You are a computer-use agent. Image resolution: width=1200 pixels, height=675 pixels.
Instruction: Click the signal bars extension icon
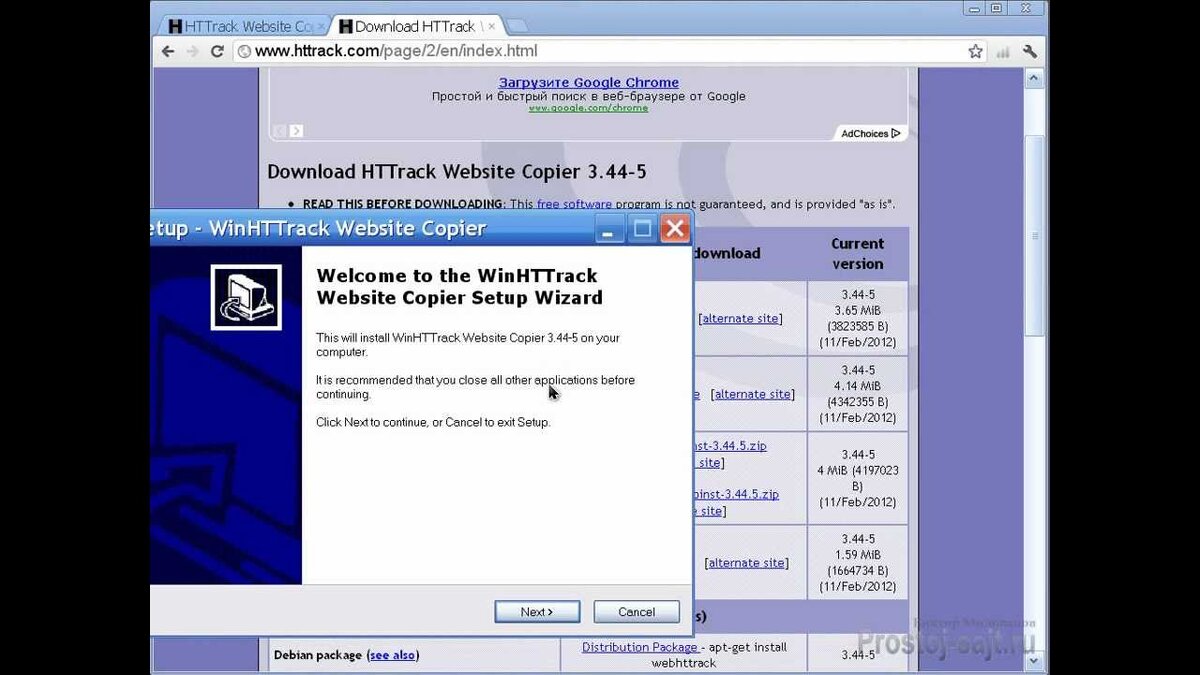(x=1004, y=52)
